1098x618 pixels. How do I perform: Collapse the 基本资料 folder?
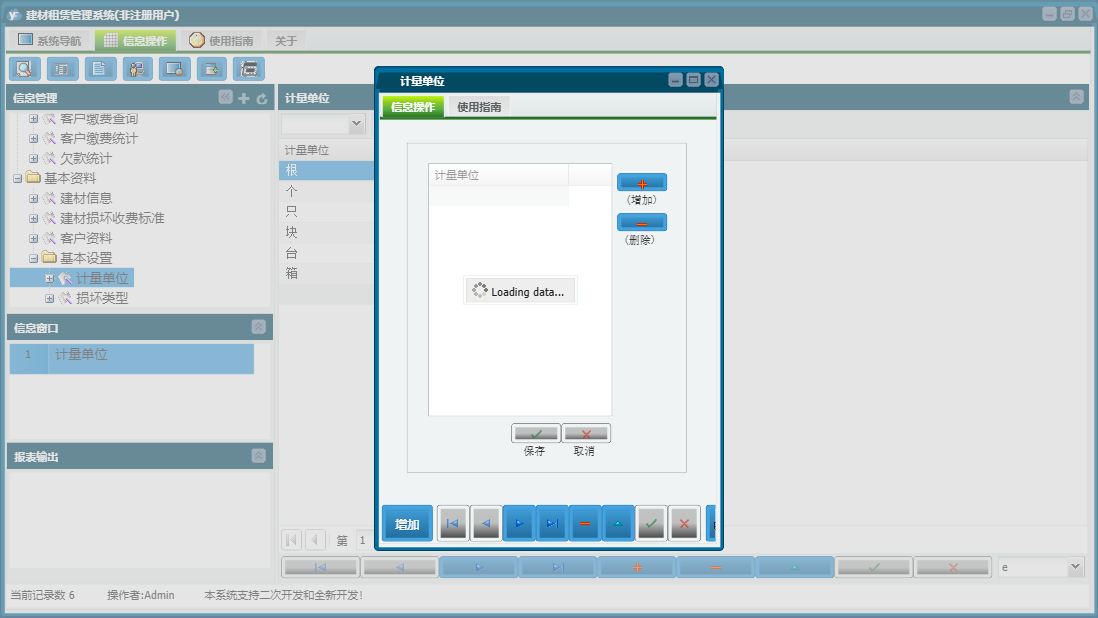coord(18,178)
